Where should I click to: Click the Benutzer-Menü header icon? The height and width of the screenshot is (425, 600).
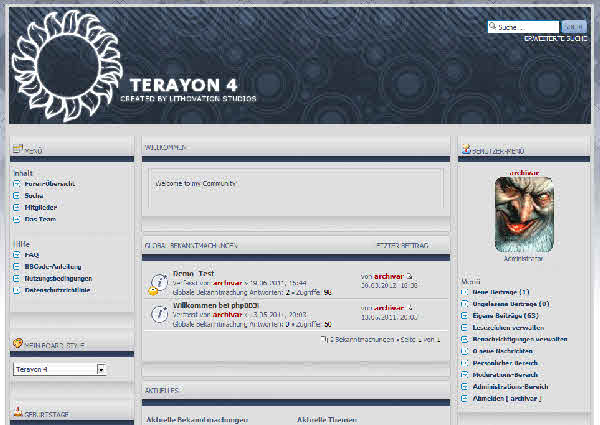(465, 149)
